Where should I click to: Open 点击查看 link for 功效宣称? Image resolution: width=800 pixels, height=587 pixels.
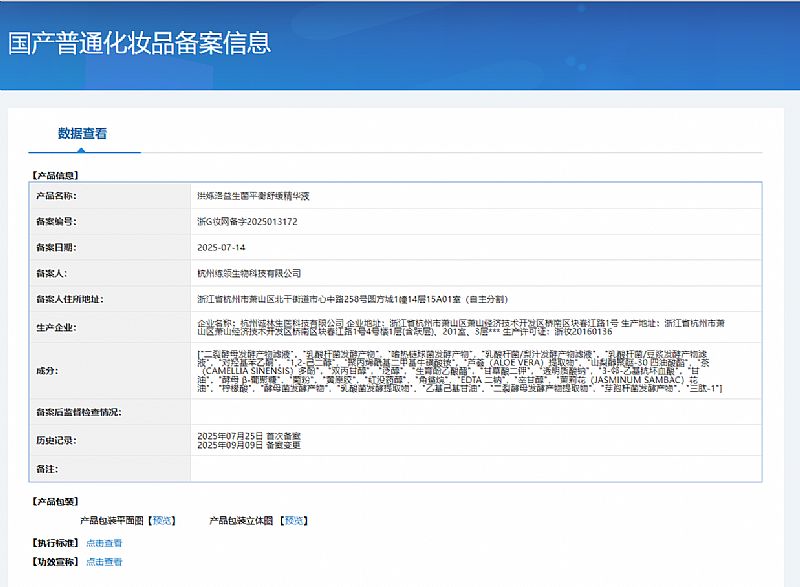coord(104,562)
